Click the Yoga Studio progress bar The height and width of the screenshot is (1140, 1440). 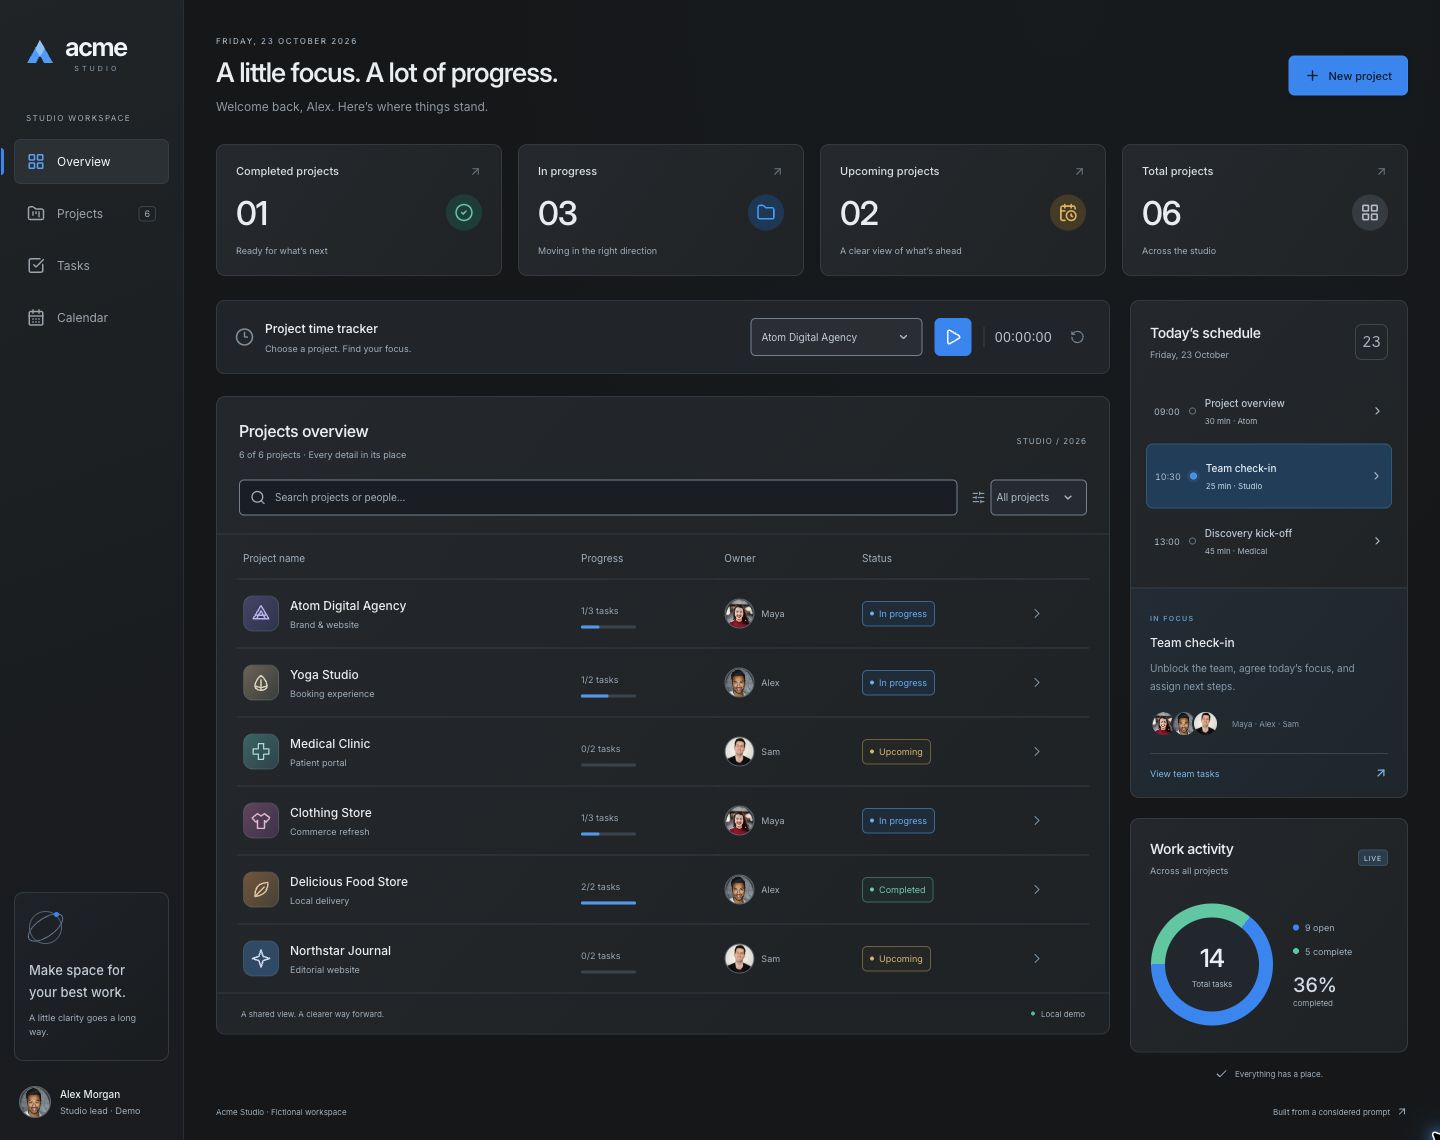click(608, 695)
